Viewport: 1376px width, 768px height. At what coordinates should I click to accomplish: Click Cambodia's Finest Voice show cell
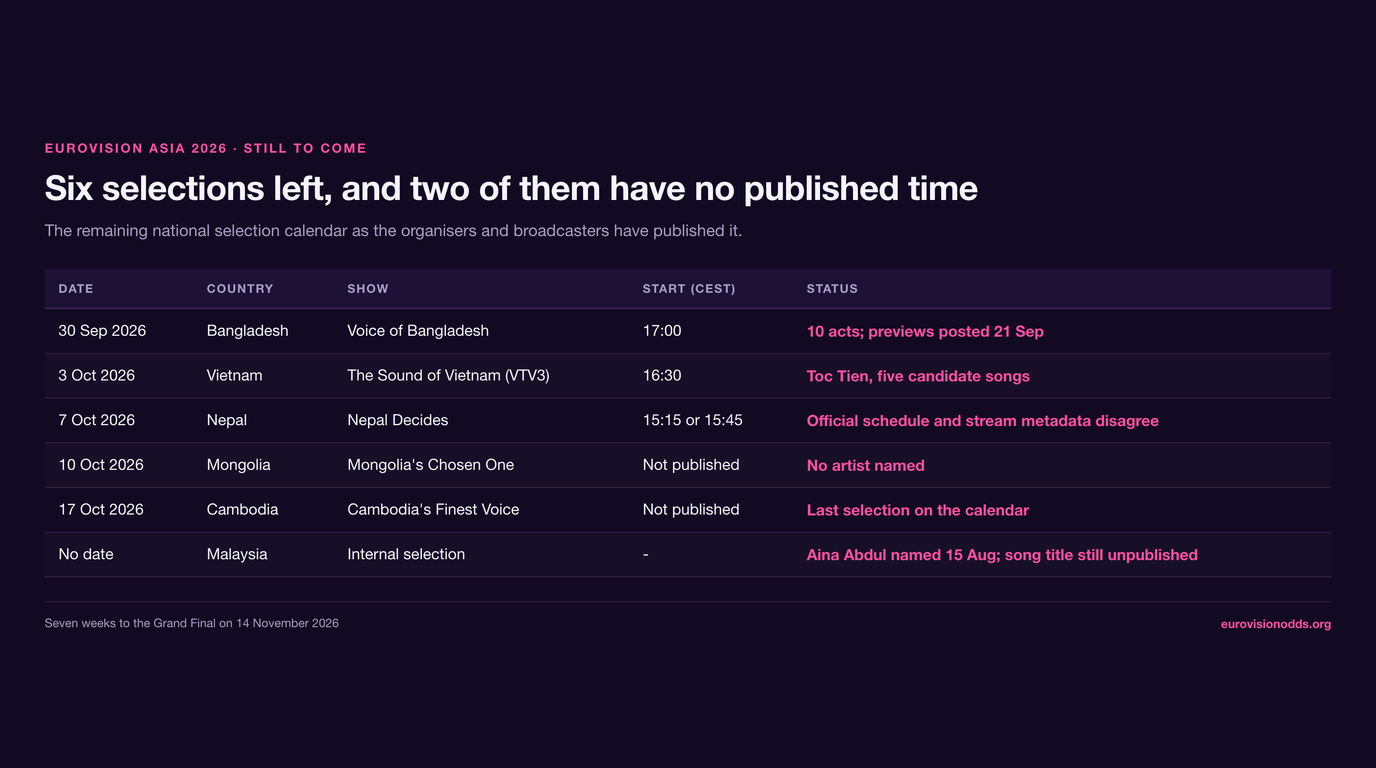pos(433,509)
